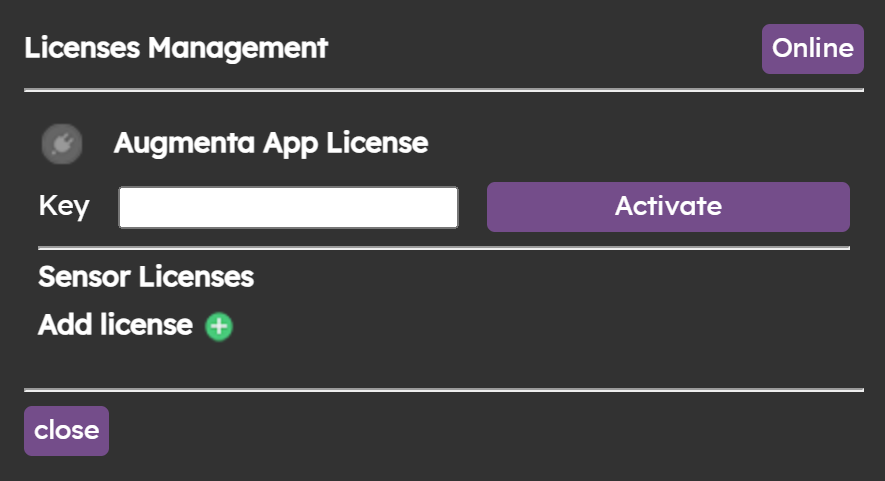The width and height of the screenshot is (885, 481).
Task: Click the divider line above Sensor Licenses
Action: point(443,248)
